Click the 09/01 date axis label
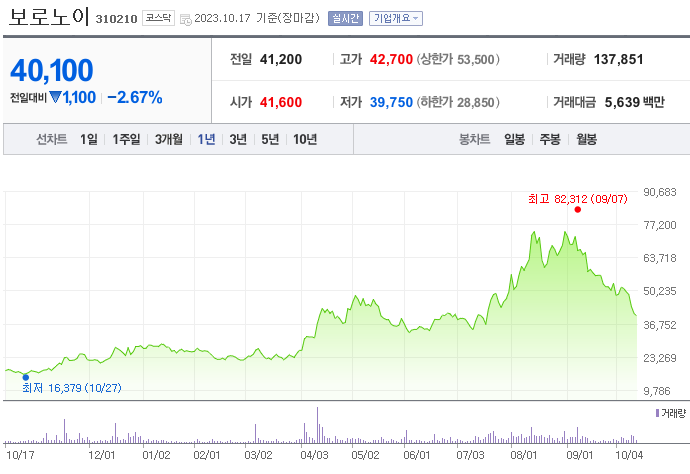690x474 pixels. [x=579, y=455]
